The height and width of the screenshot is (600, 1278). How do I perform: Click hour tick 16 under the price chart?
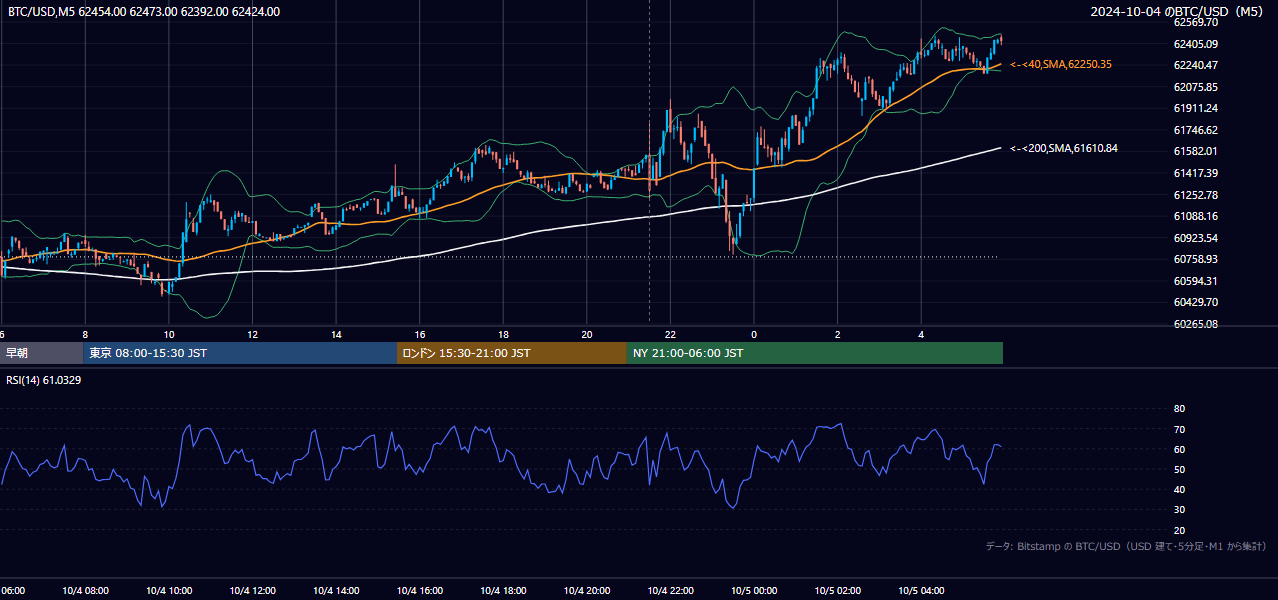coord(420,335)
